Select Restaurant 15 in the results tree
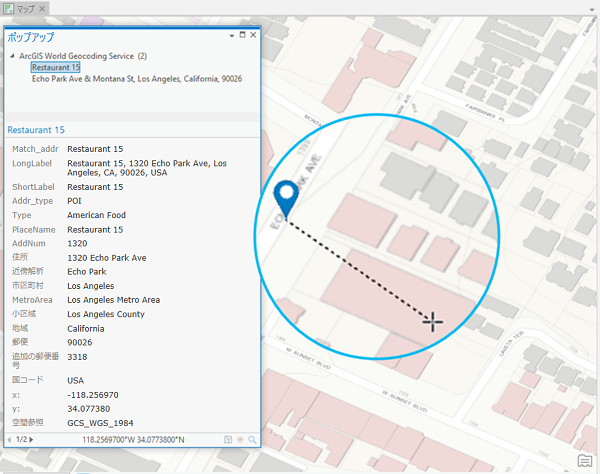The width and height of the screenshot is (600, 474). coord(55,67)
